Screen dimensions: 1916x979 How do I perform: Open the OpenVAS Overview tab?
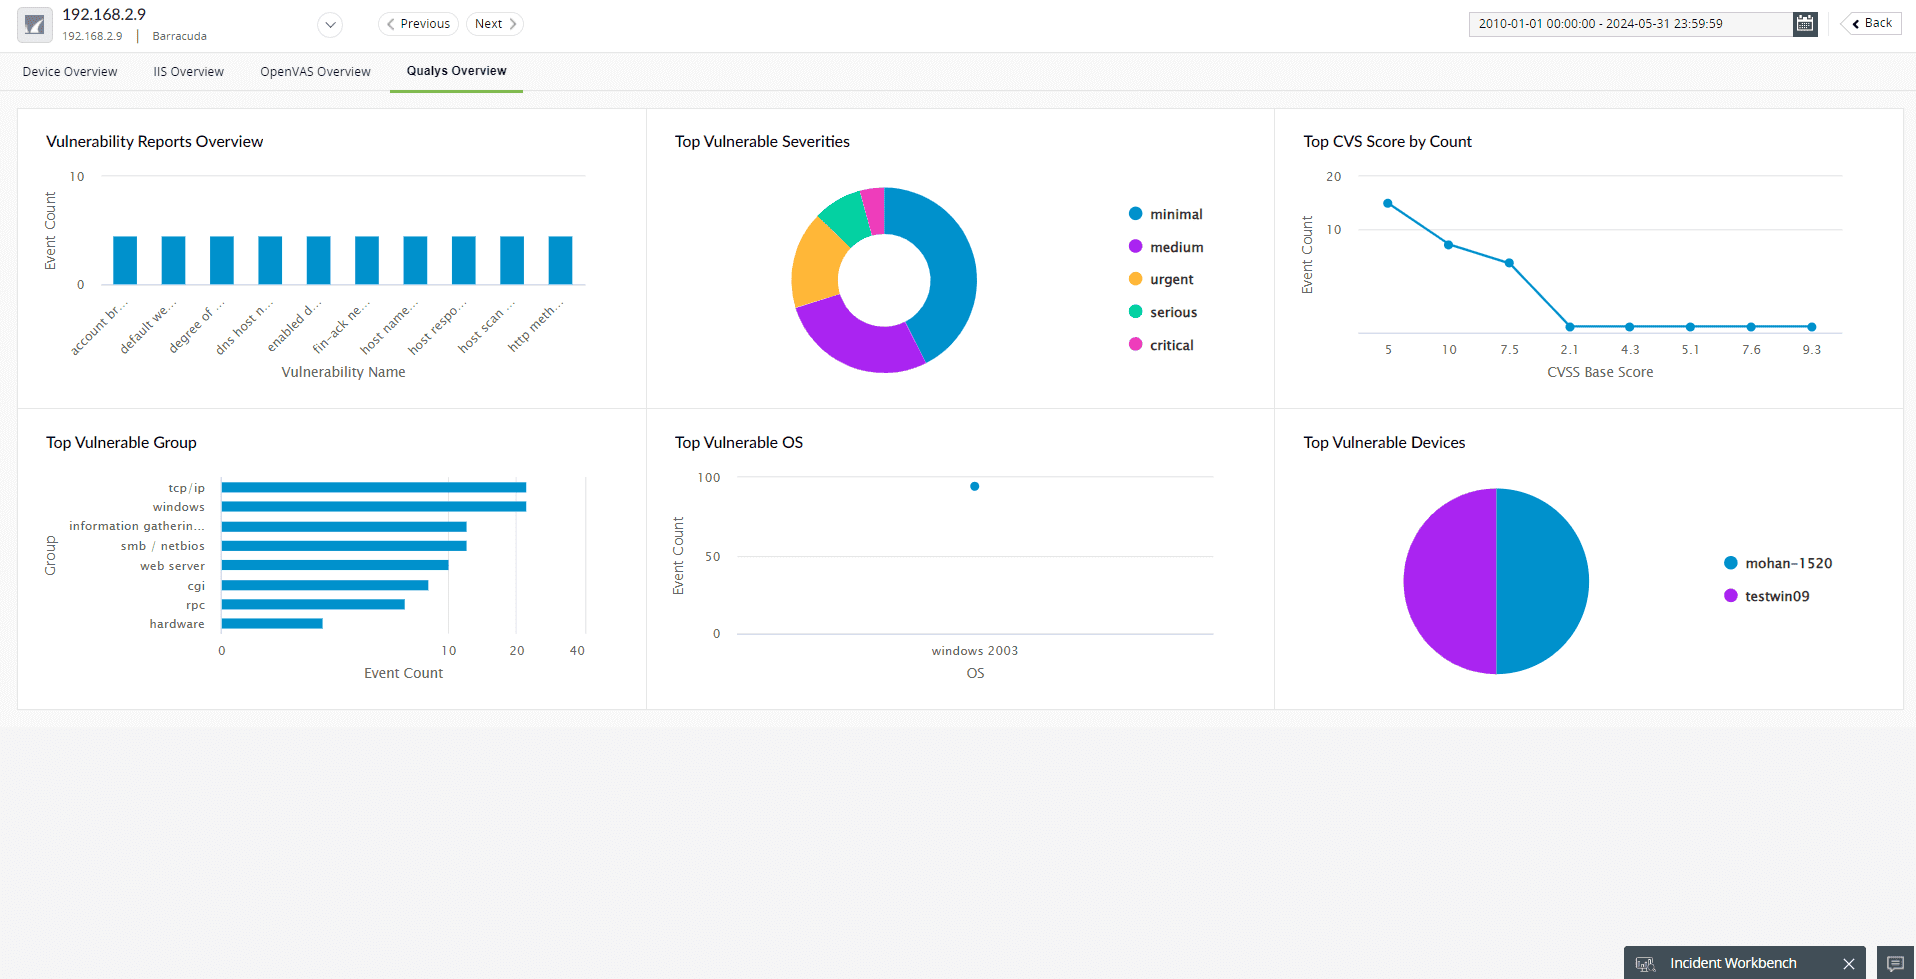tap(315, 72)
